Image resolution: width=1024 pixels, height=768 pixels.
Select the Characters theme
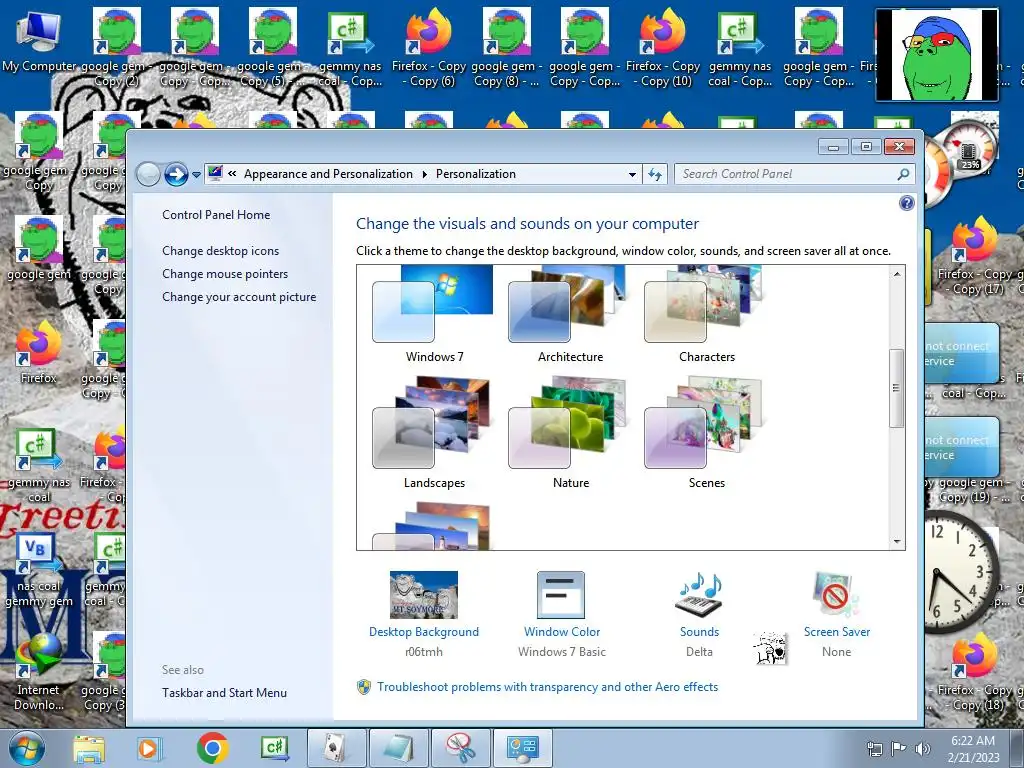coord(706,314)
